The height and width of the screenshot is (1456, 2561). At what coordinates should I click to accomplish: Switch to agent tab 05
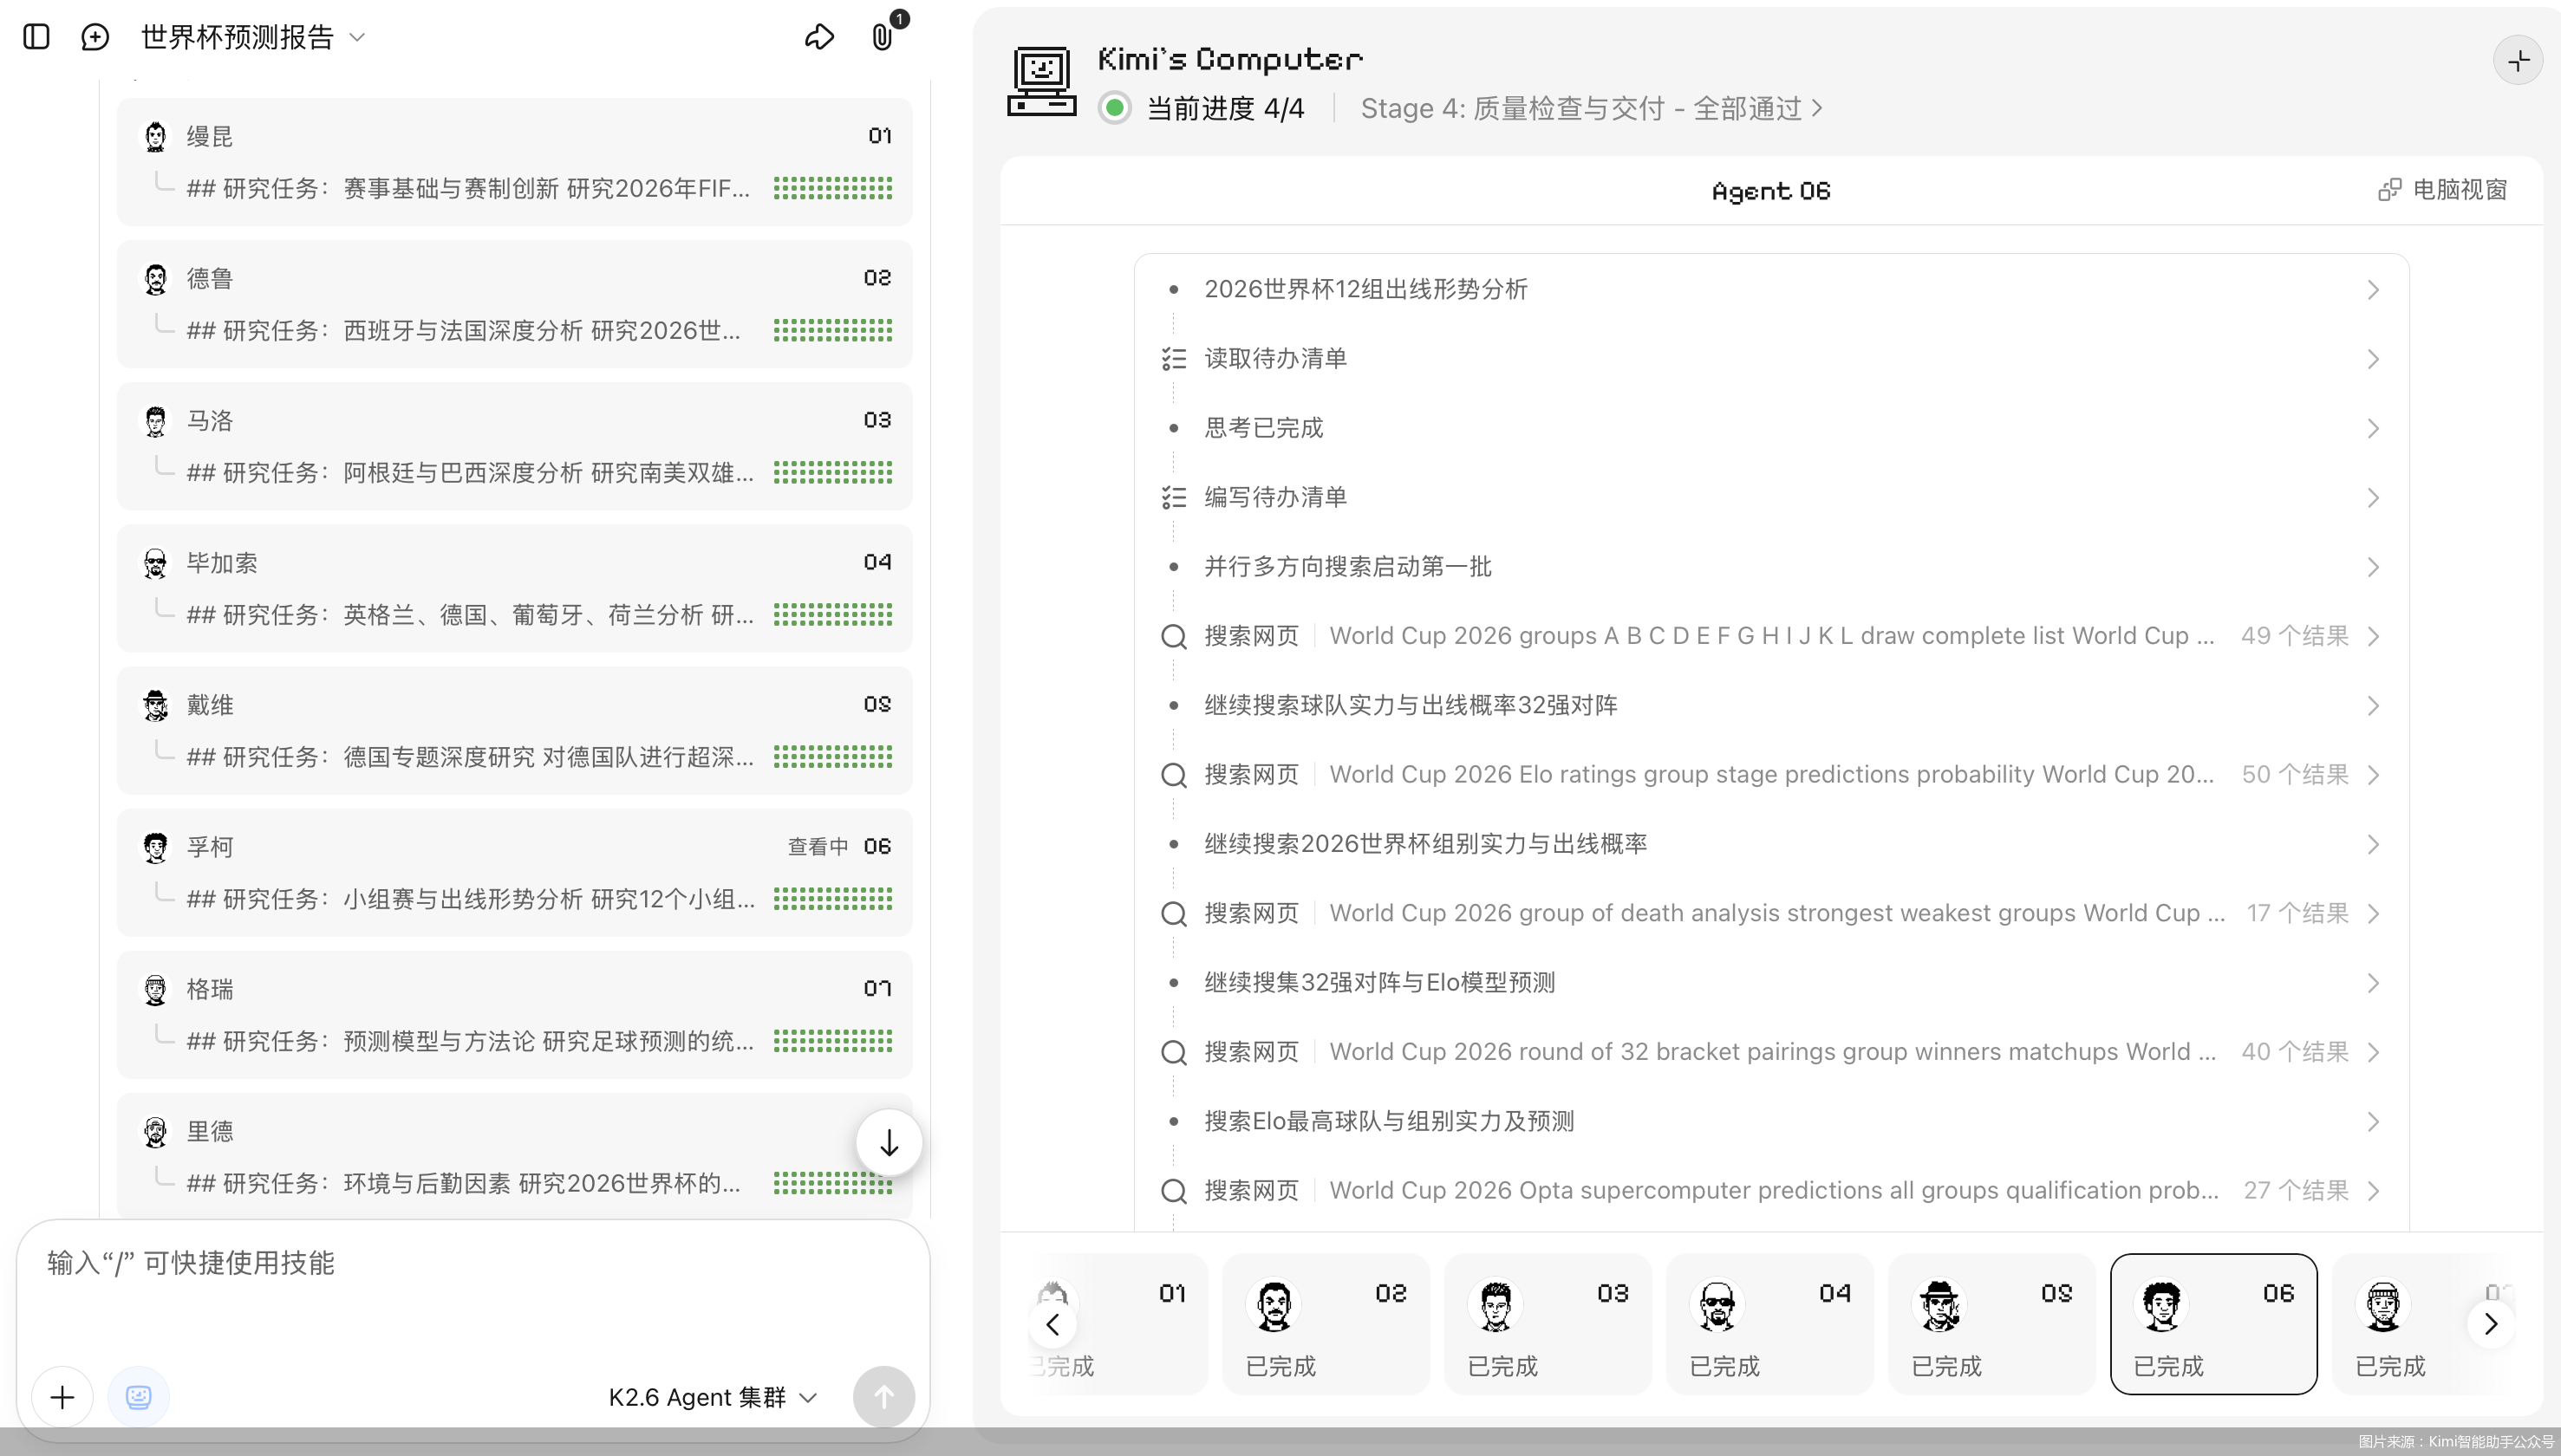pyautogui.click(x=1991, y=1324)
